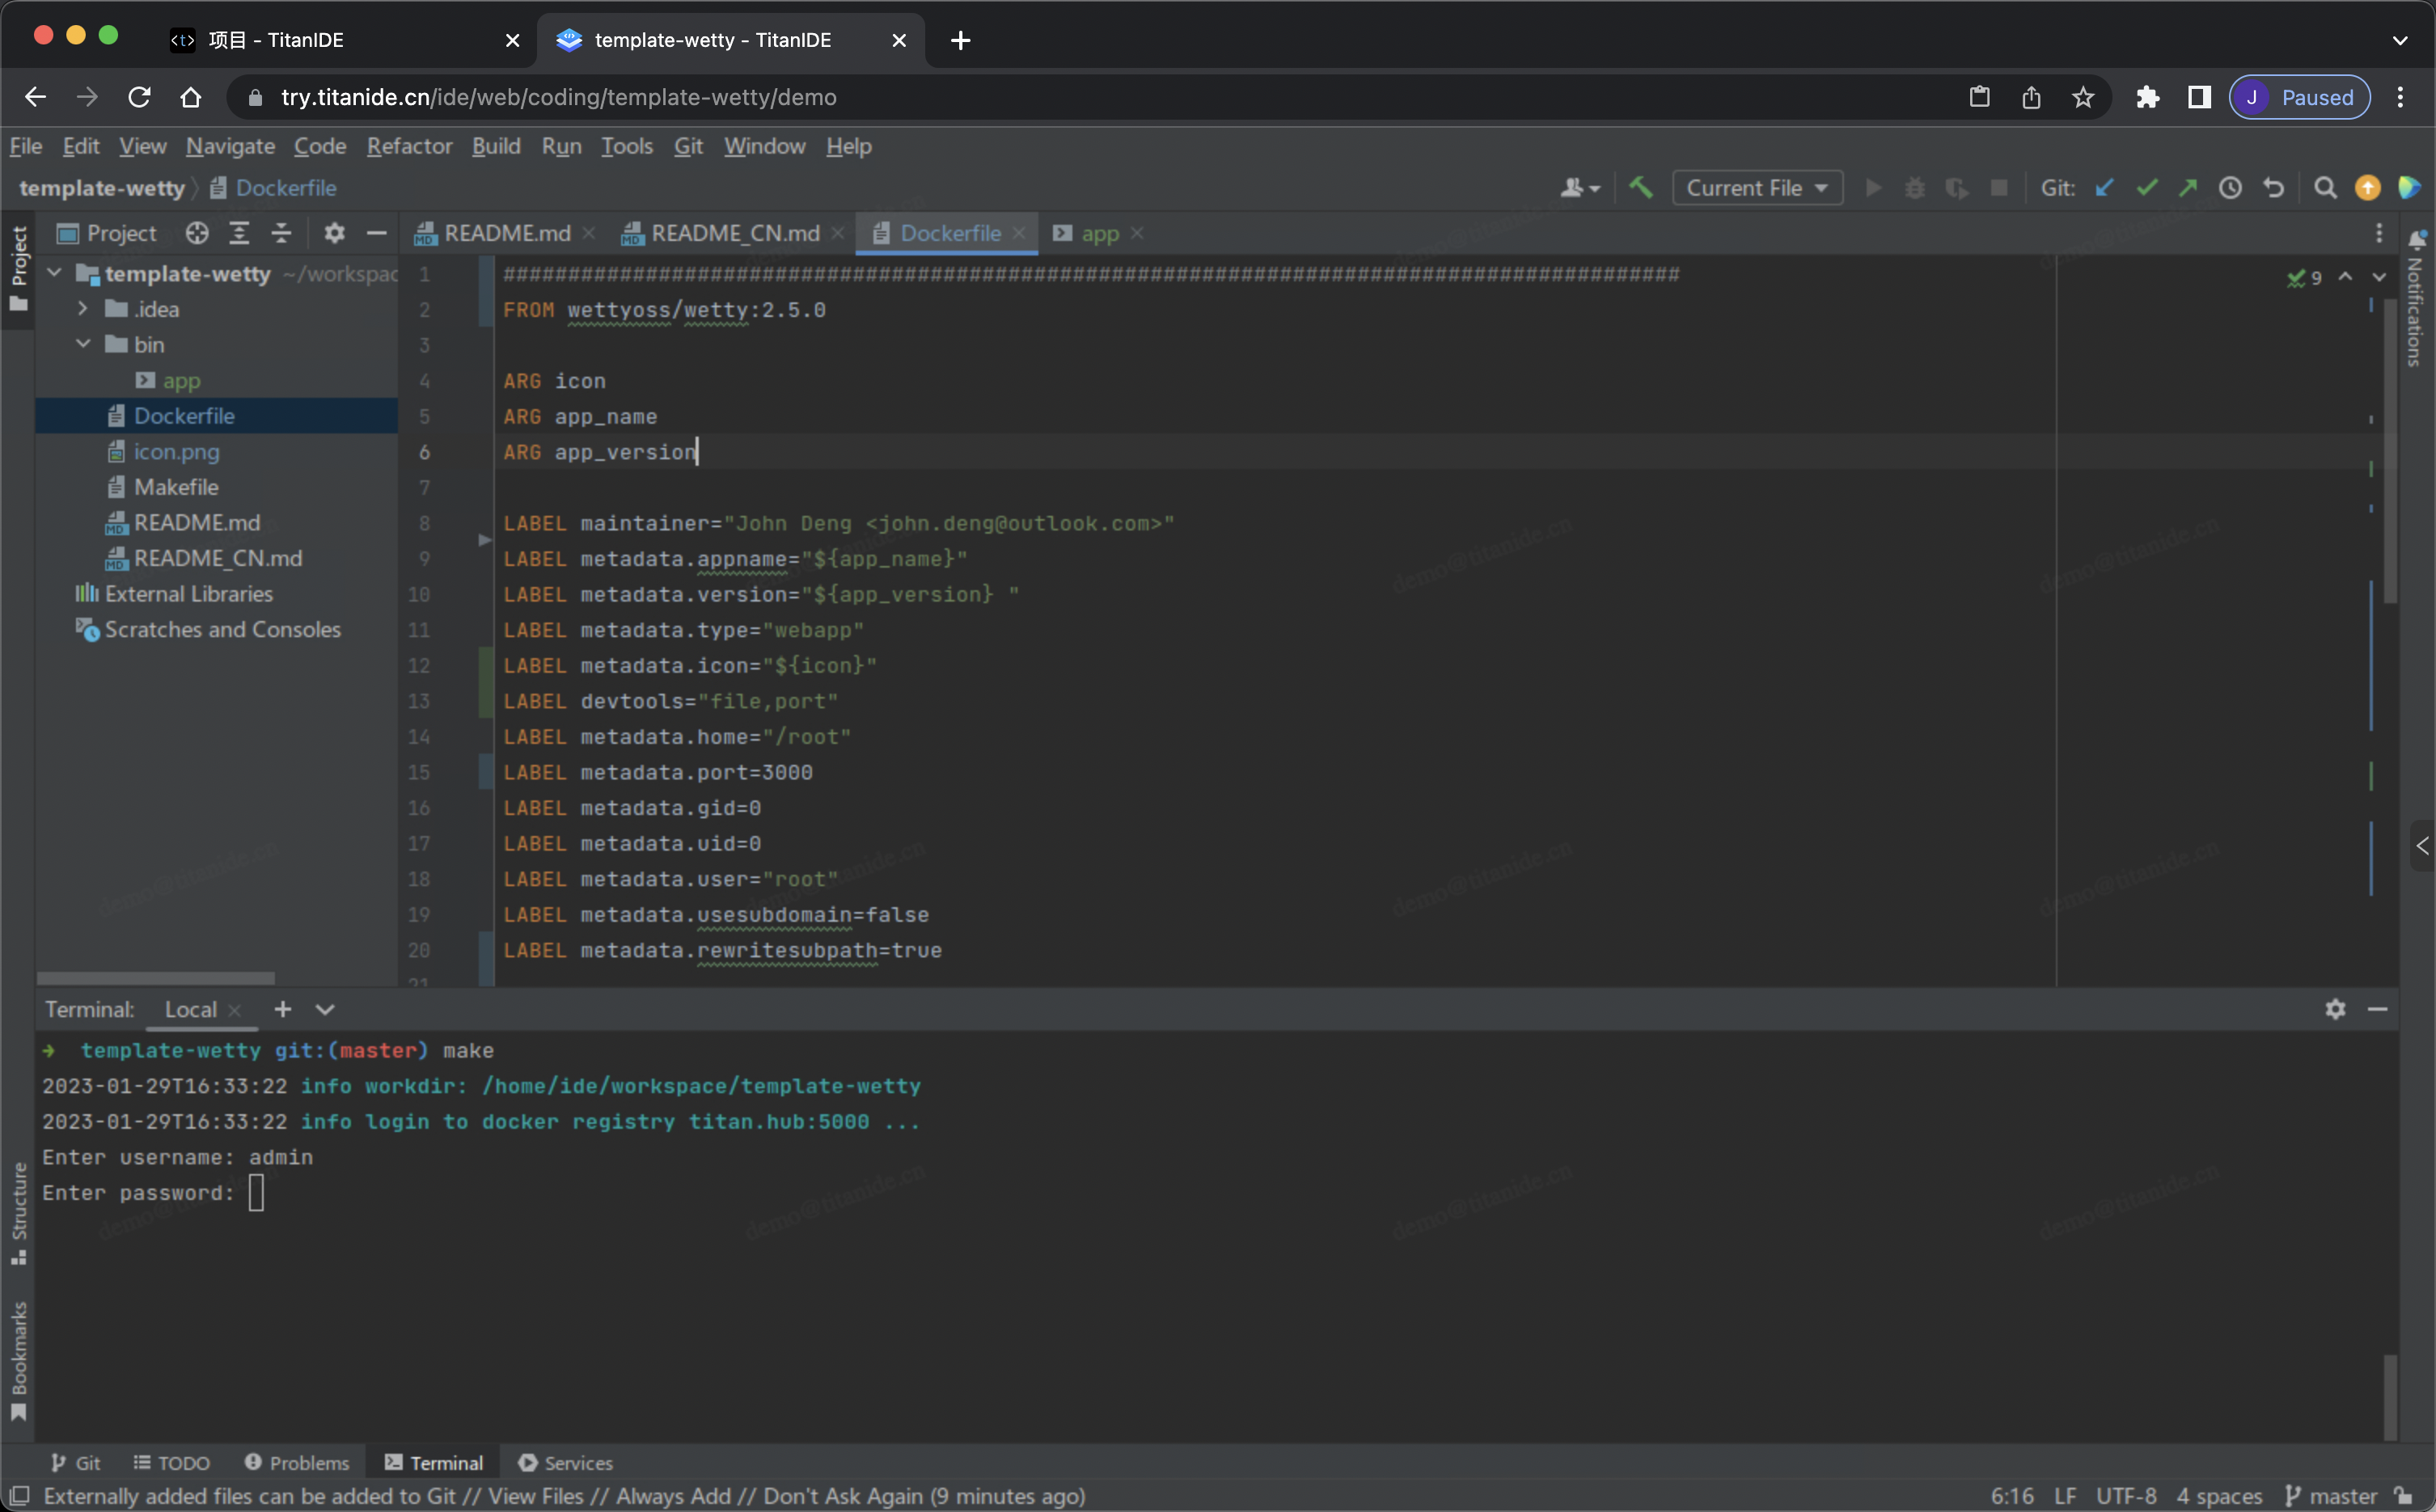Click the Git push arrow icon

point(2188,188)
